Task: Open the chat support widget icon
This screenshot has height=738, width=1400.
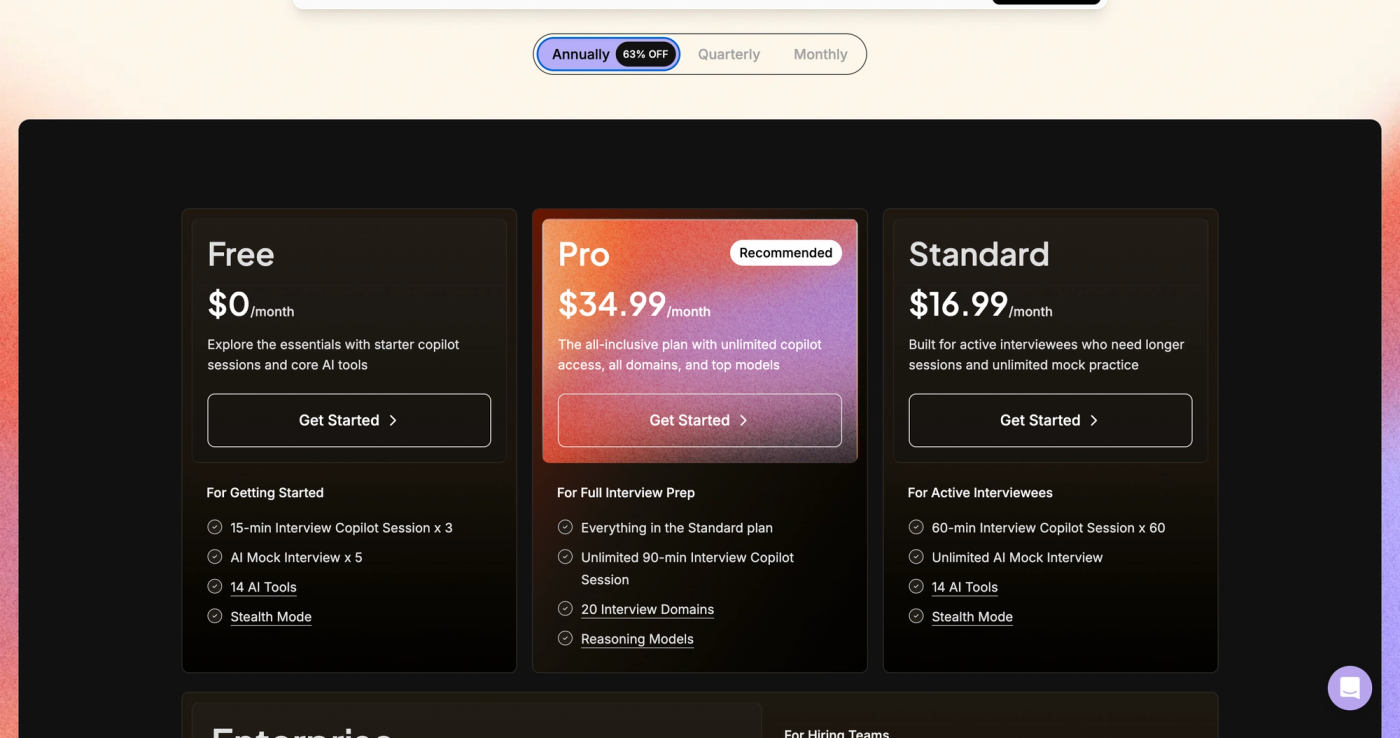Action: pos(1349,688)
